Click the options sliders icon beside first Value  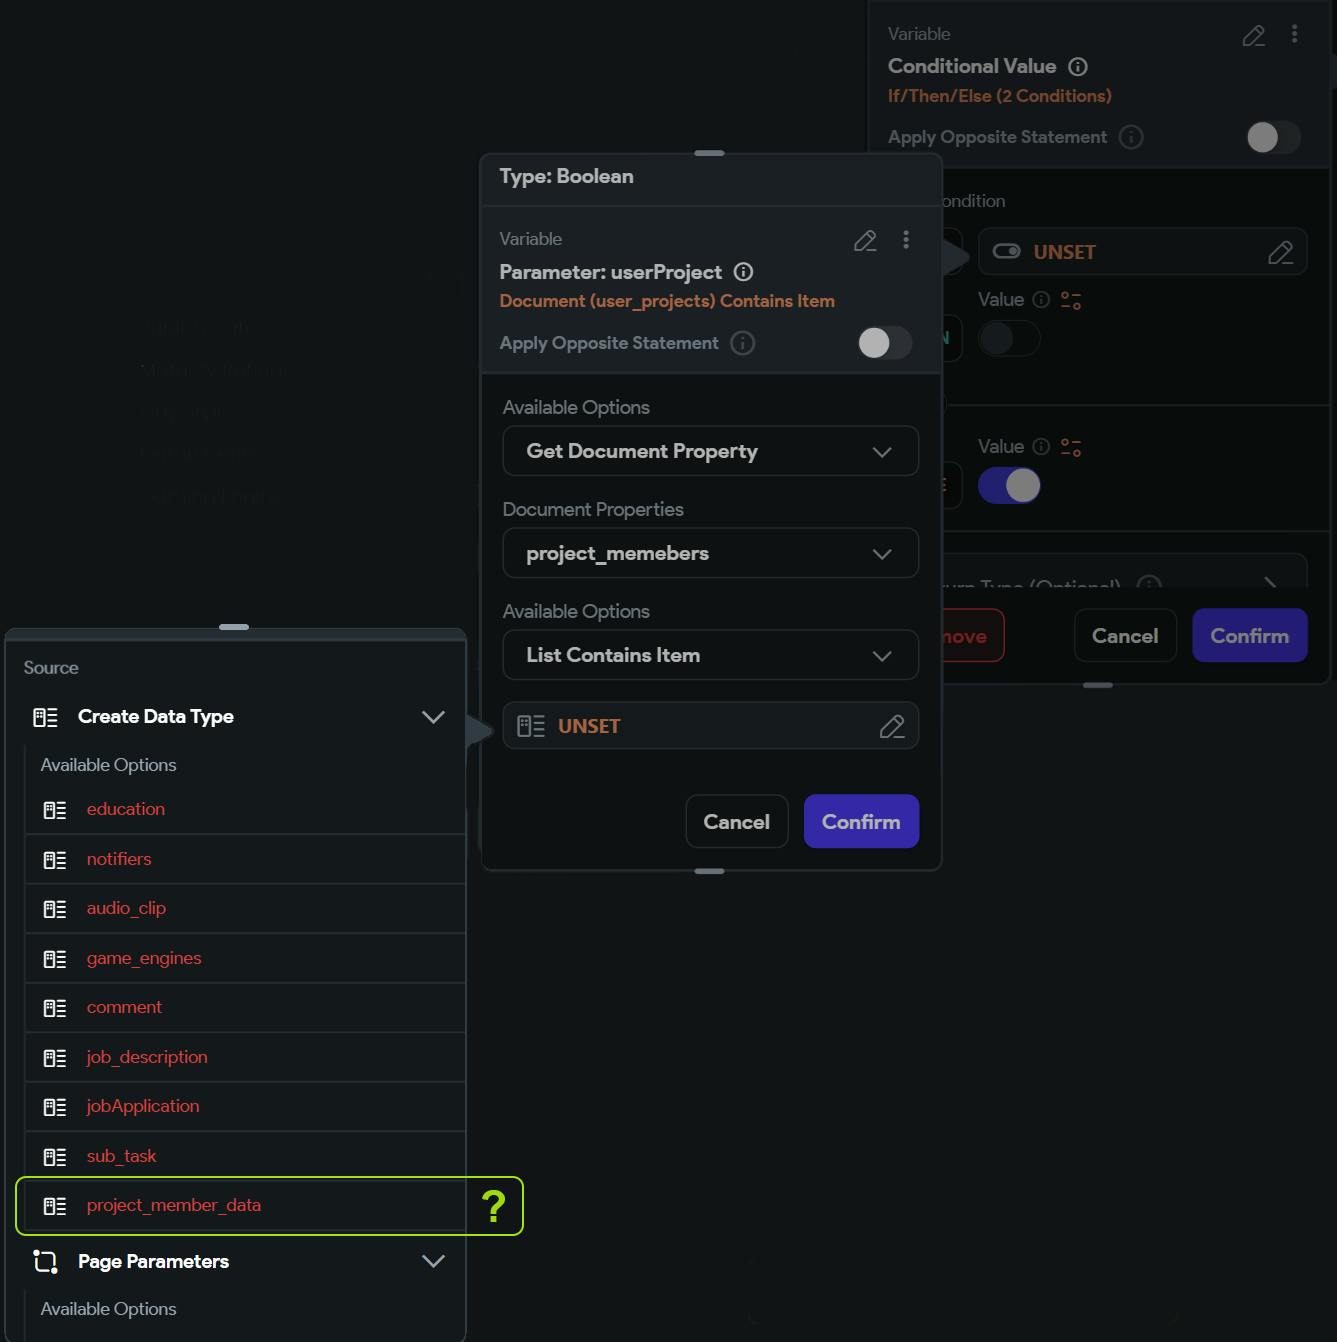tap(1071, 300)
